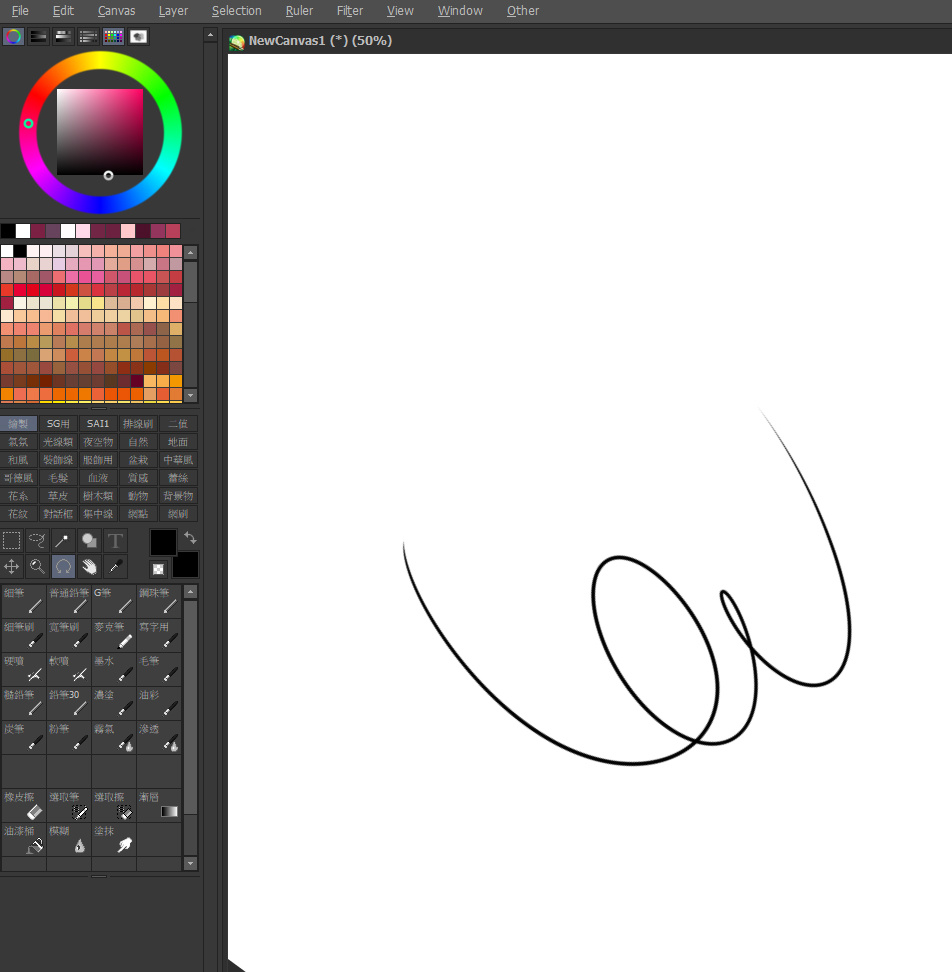Select the shape tool
This screenshot has height=972, width=952.
pos(89,541)
